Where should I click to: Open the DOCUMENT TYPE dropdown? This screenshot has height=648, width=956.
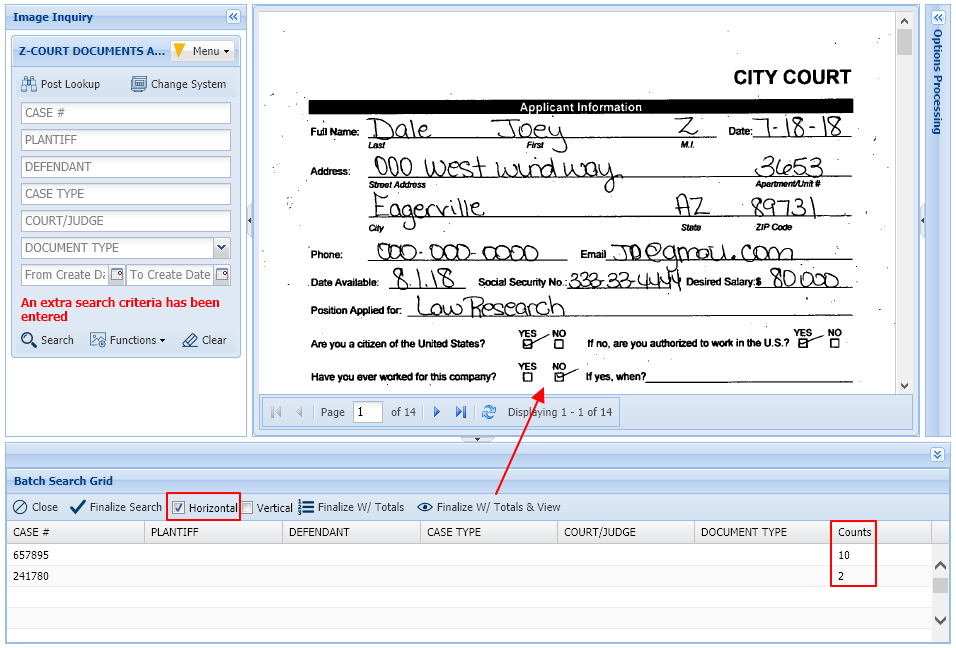tap(222, 247)
